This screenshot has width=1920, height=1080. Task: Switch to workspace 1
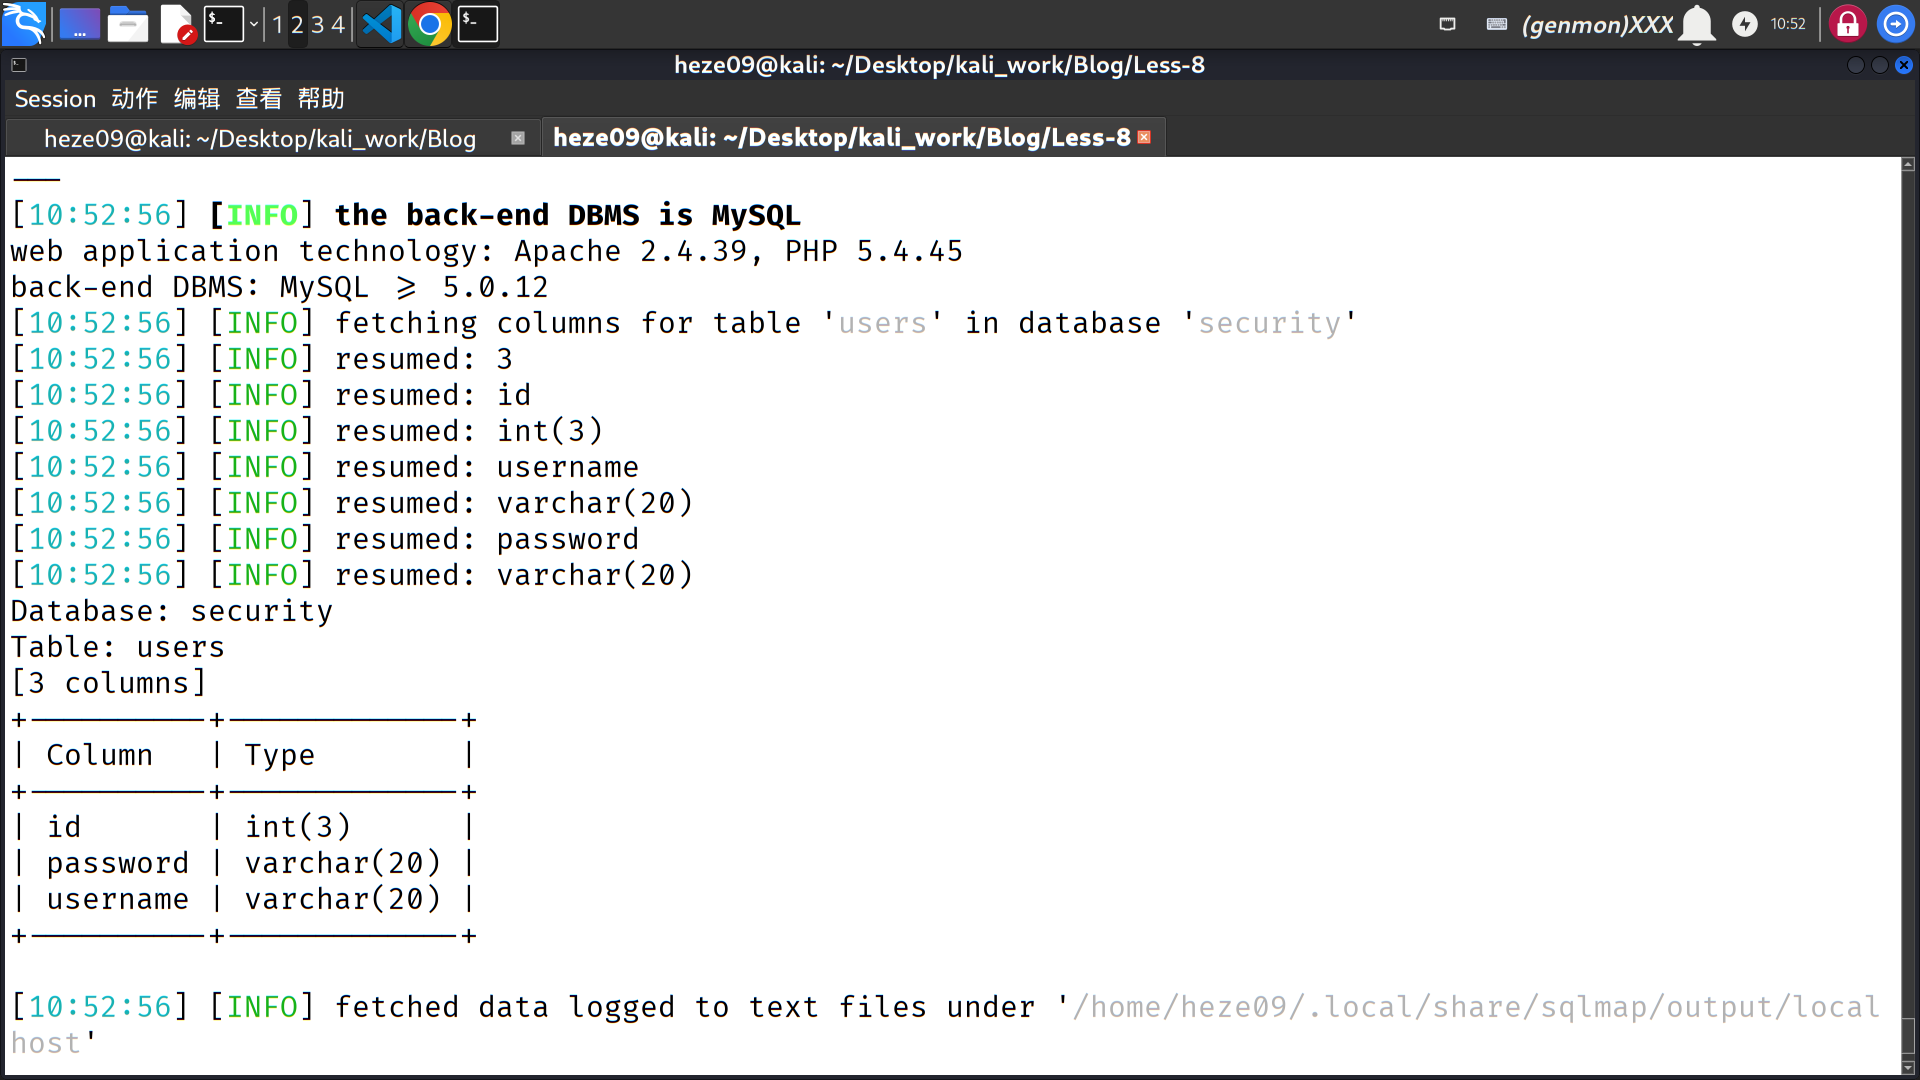(278, 24)
